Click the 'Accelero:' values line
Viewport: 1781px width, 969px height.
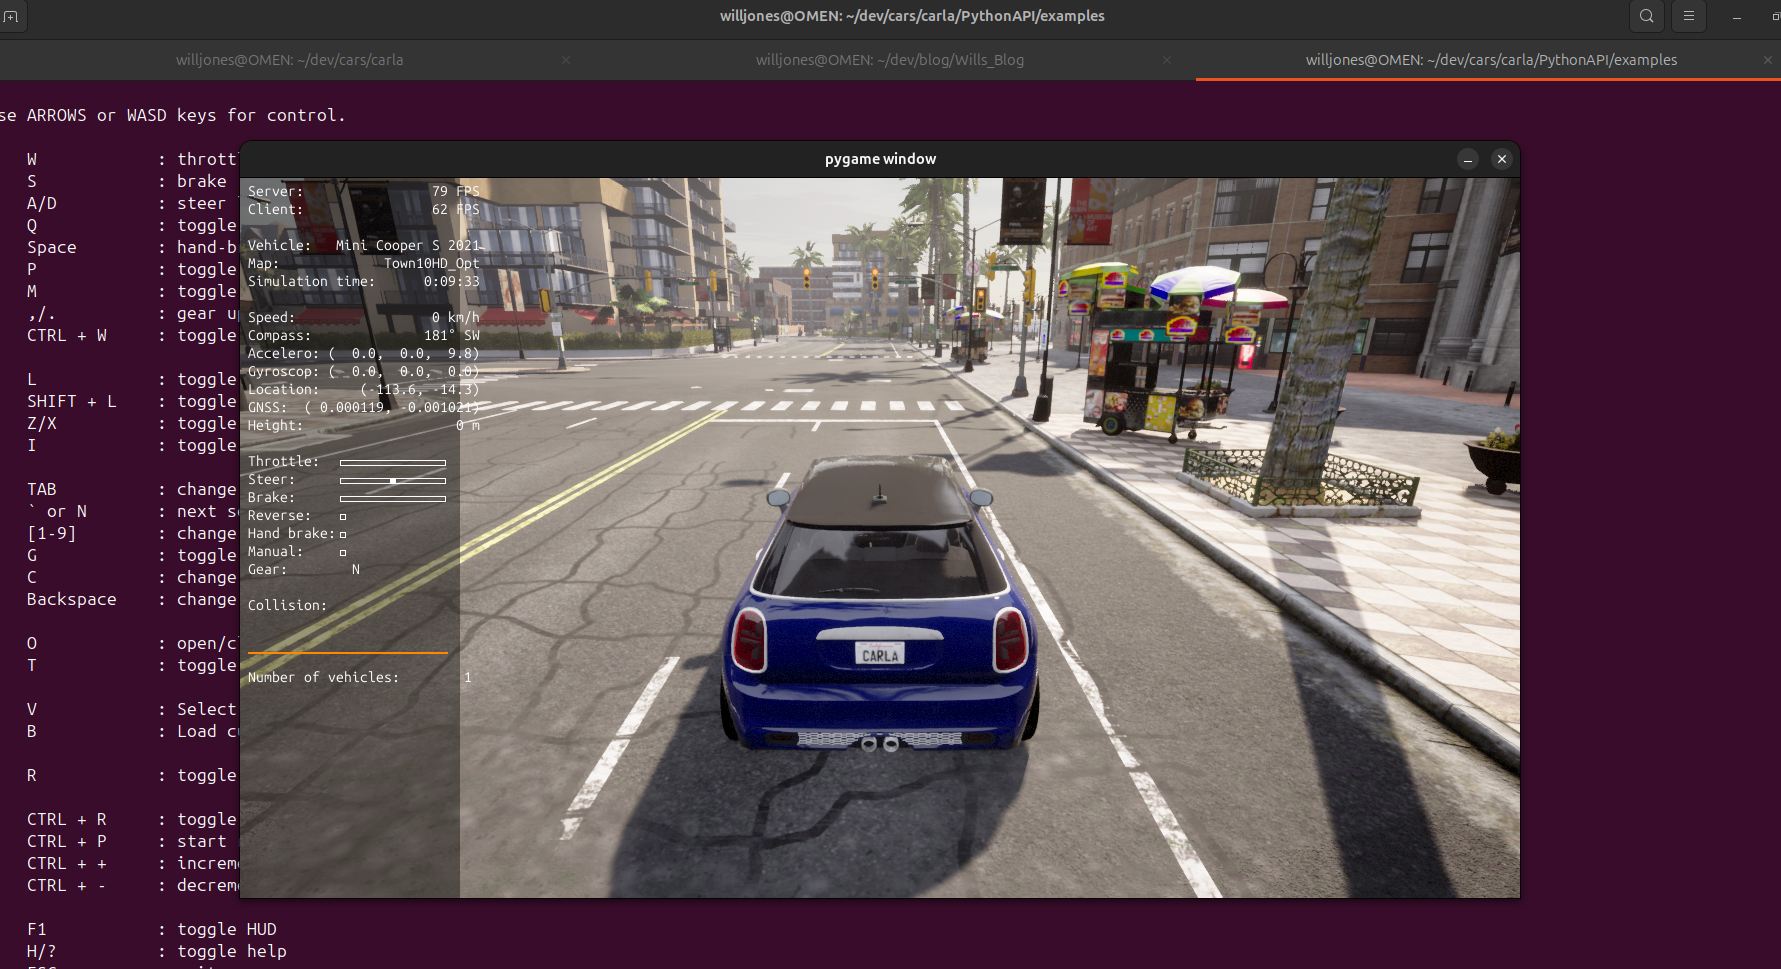click(364, 353)
